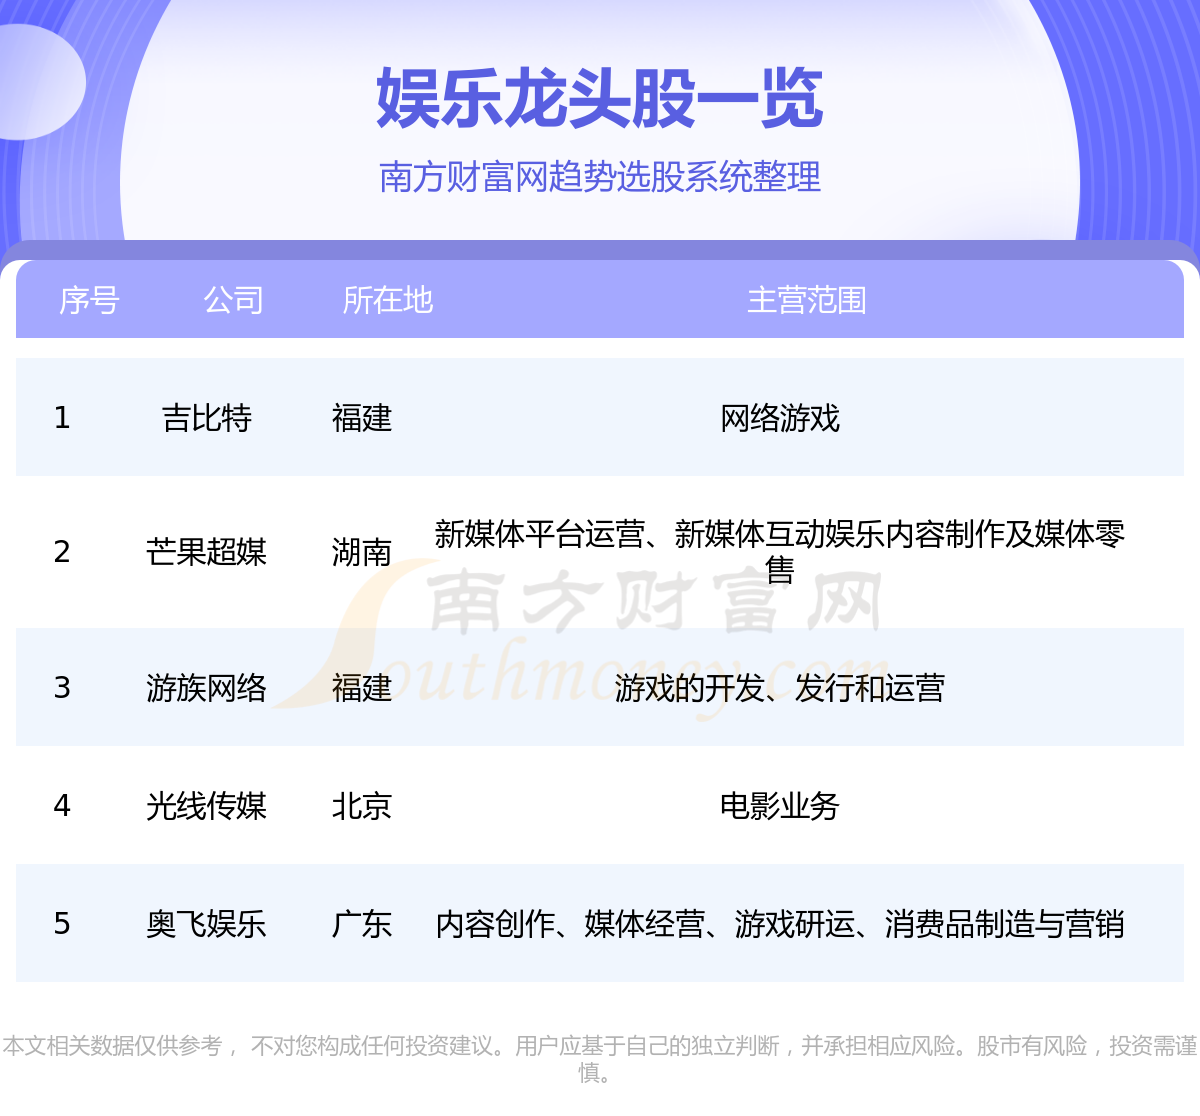Click the subtitle 南方财富网趋势选股系统整理

click(600, 177)
